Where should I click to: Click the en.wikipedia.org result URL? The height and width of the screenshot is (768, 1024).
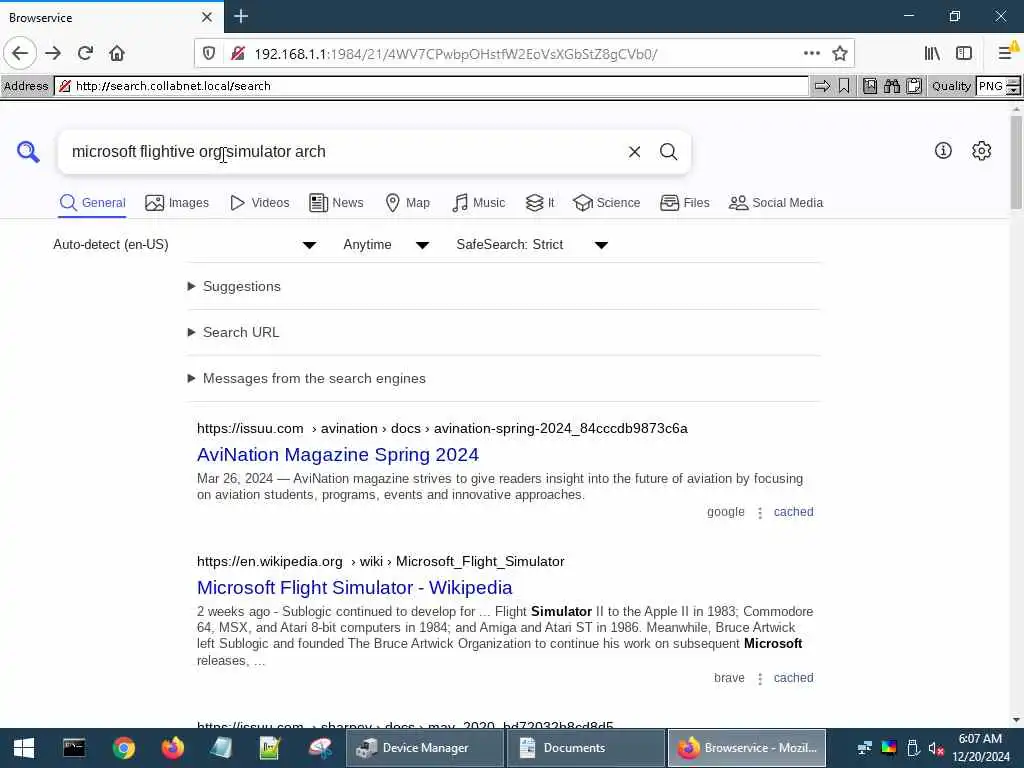pos(381,562)
